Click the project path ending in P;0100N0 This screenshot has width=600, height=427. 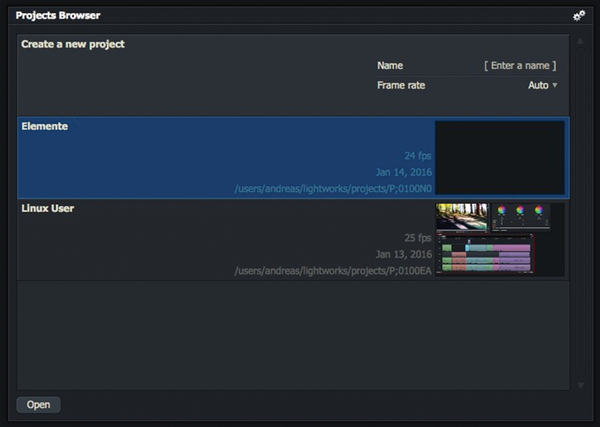[x=333, y=189]
